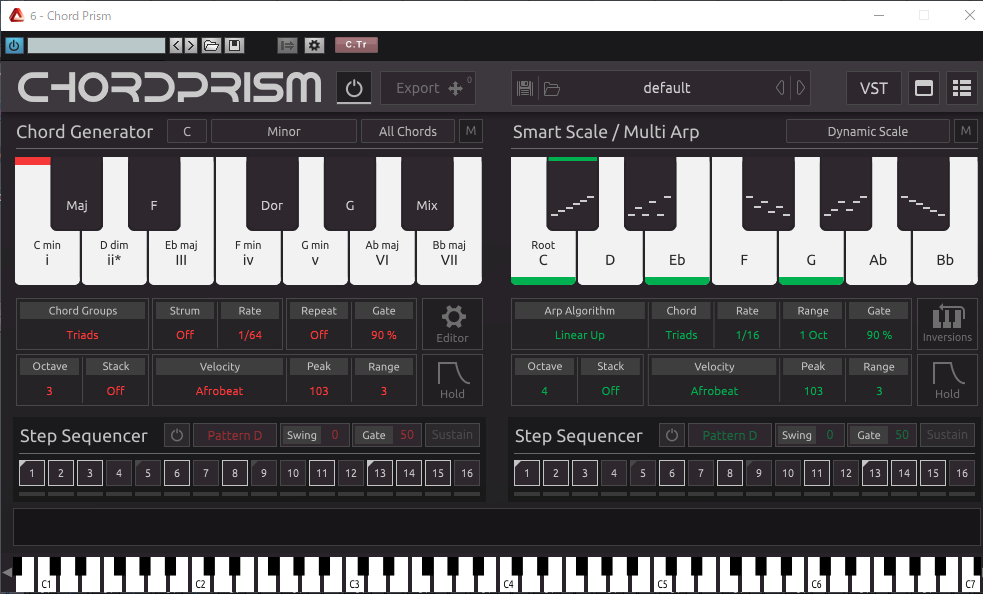Adjust the Chord Generator Peak 103 value
Viewport: 983px width, 594px height.
click(318, 391)
